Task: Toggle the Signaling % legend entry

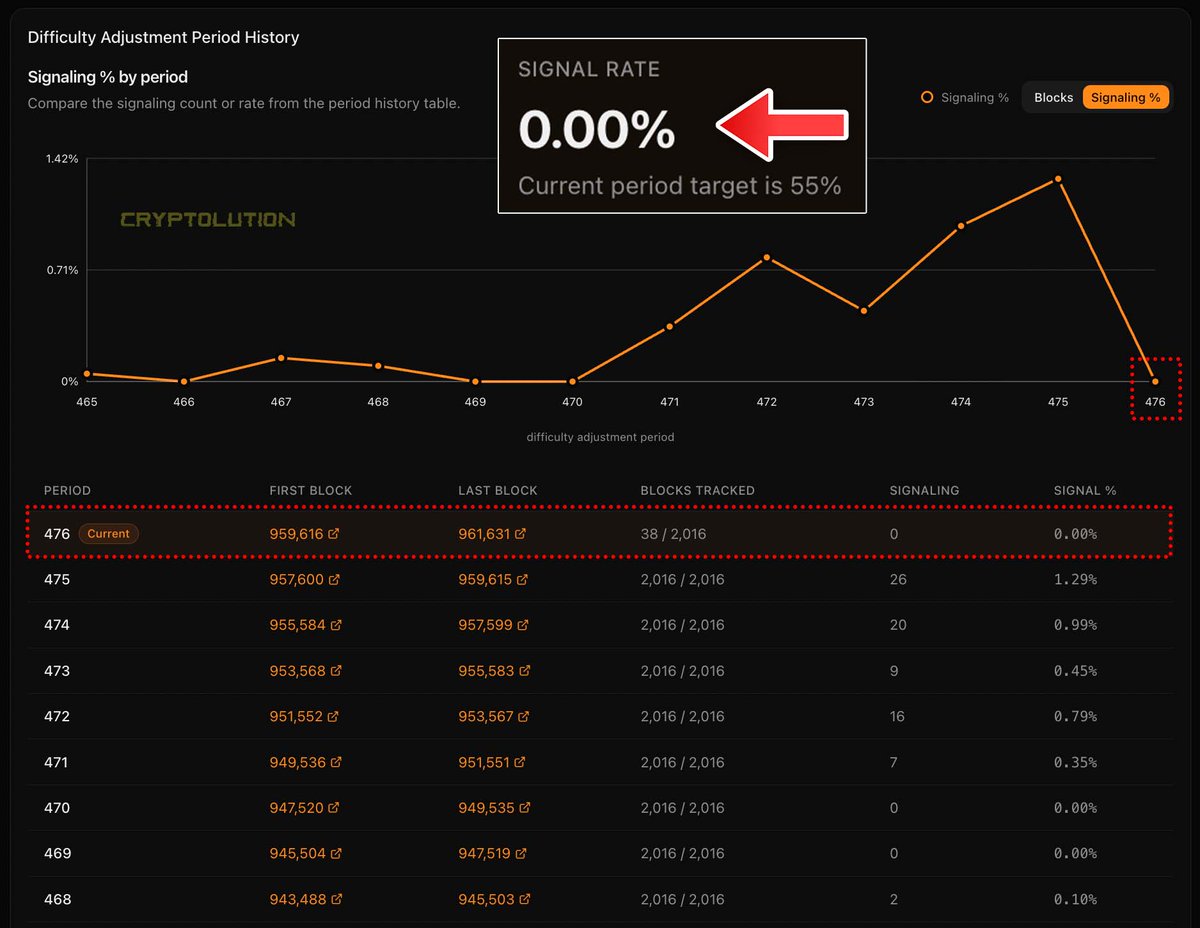Action: [965, 98]
